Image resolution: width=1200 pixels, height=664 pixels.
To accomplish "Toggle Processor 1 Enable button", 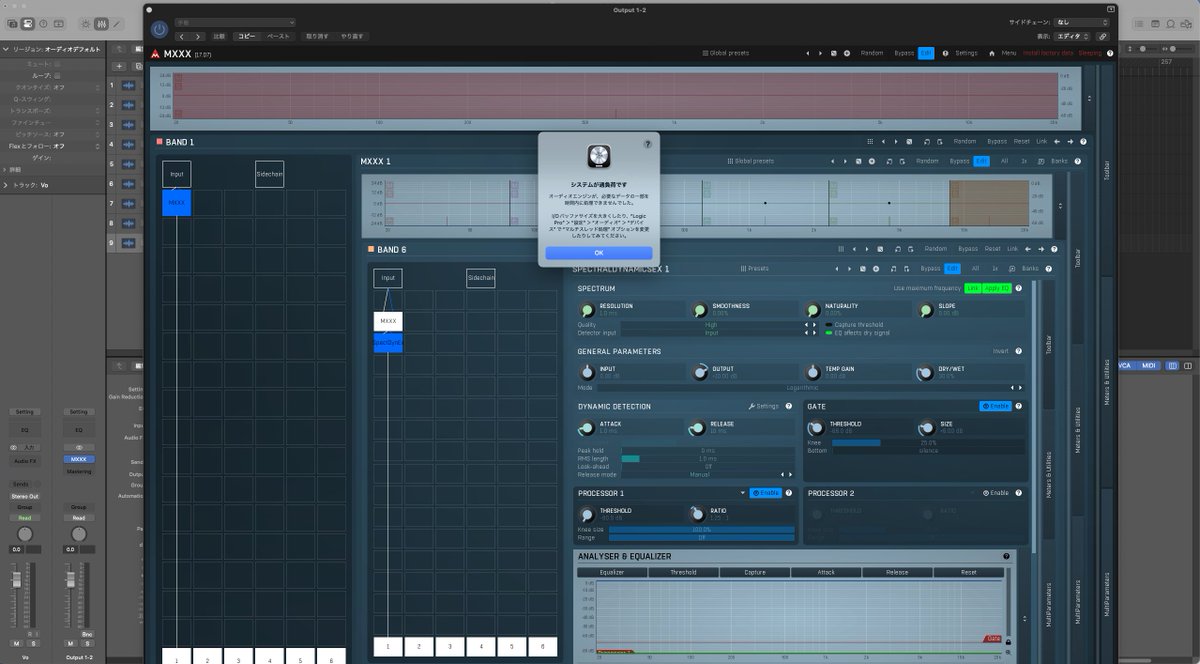I will pyautogui.click(x=765, y=493).
